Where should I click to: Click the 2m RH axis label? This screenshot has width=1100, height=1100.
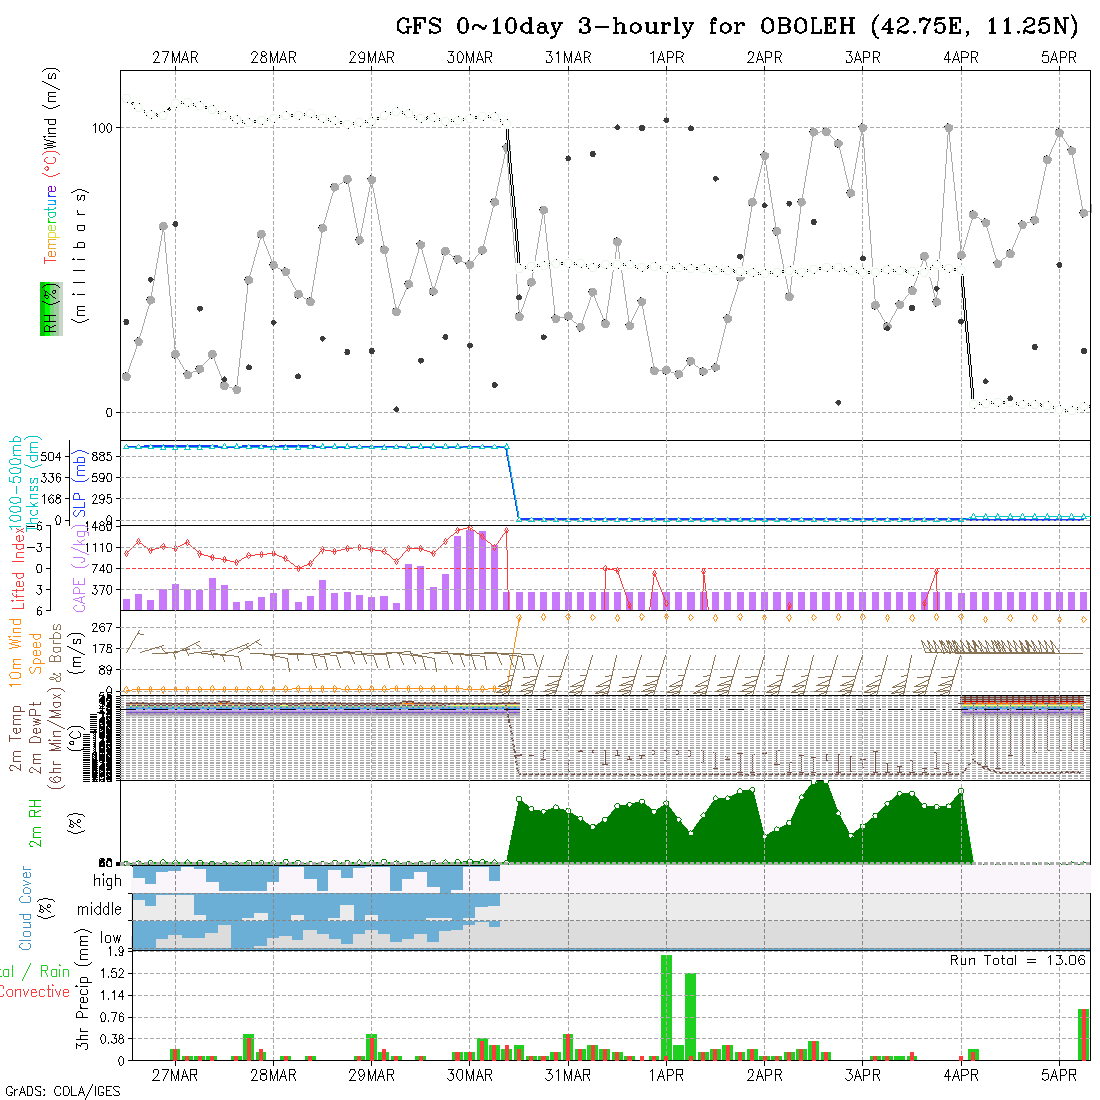click(x=36, y=821)
